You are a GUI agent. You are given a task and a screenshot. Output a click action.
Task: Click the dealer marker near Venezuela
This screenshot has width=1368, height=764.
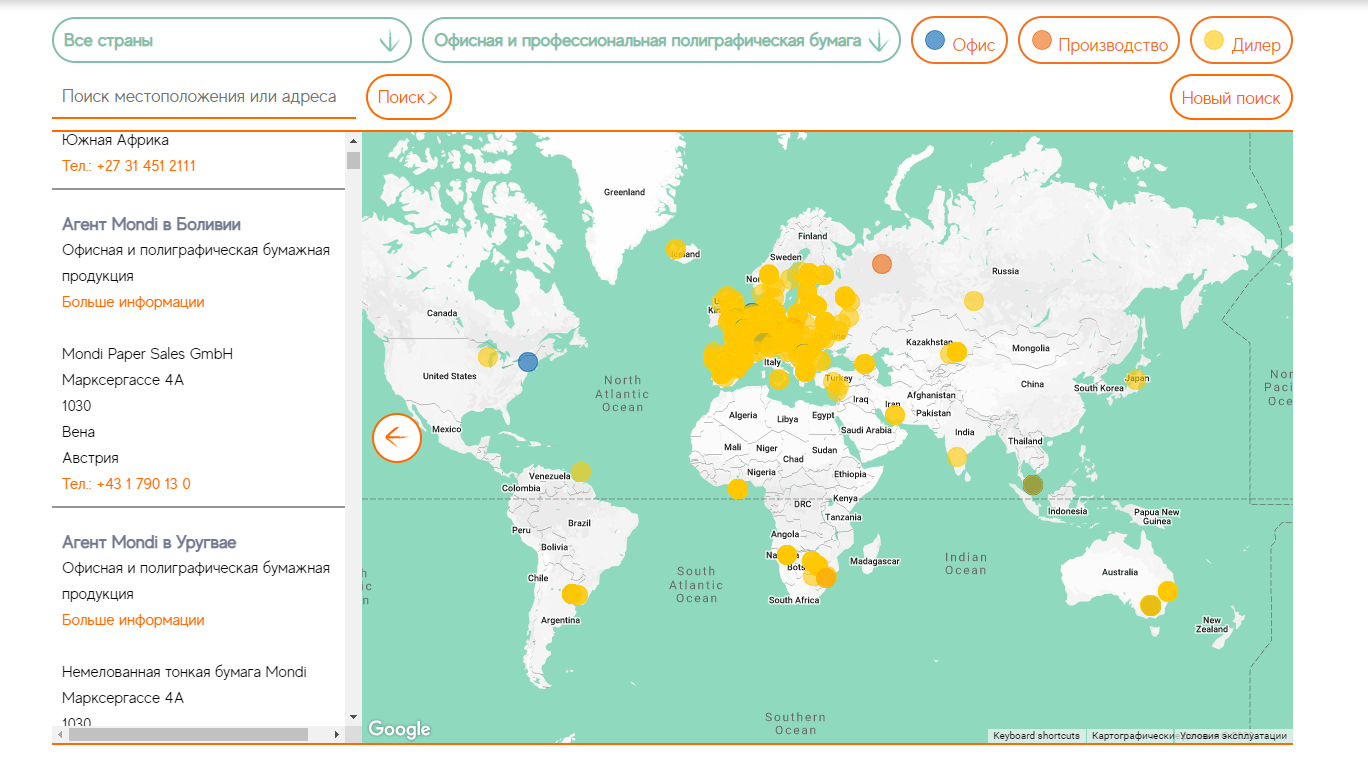coord(581,471)
